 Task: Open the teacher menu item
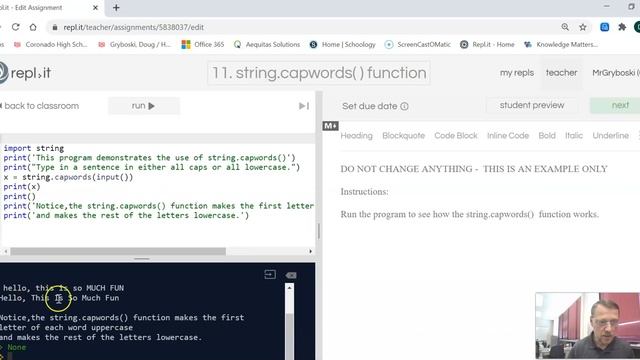pyautogui.click(x=562, y=73)
